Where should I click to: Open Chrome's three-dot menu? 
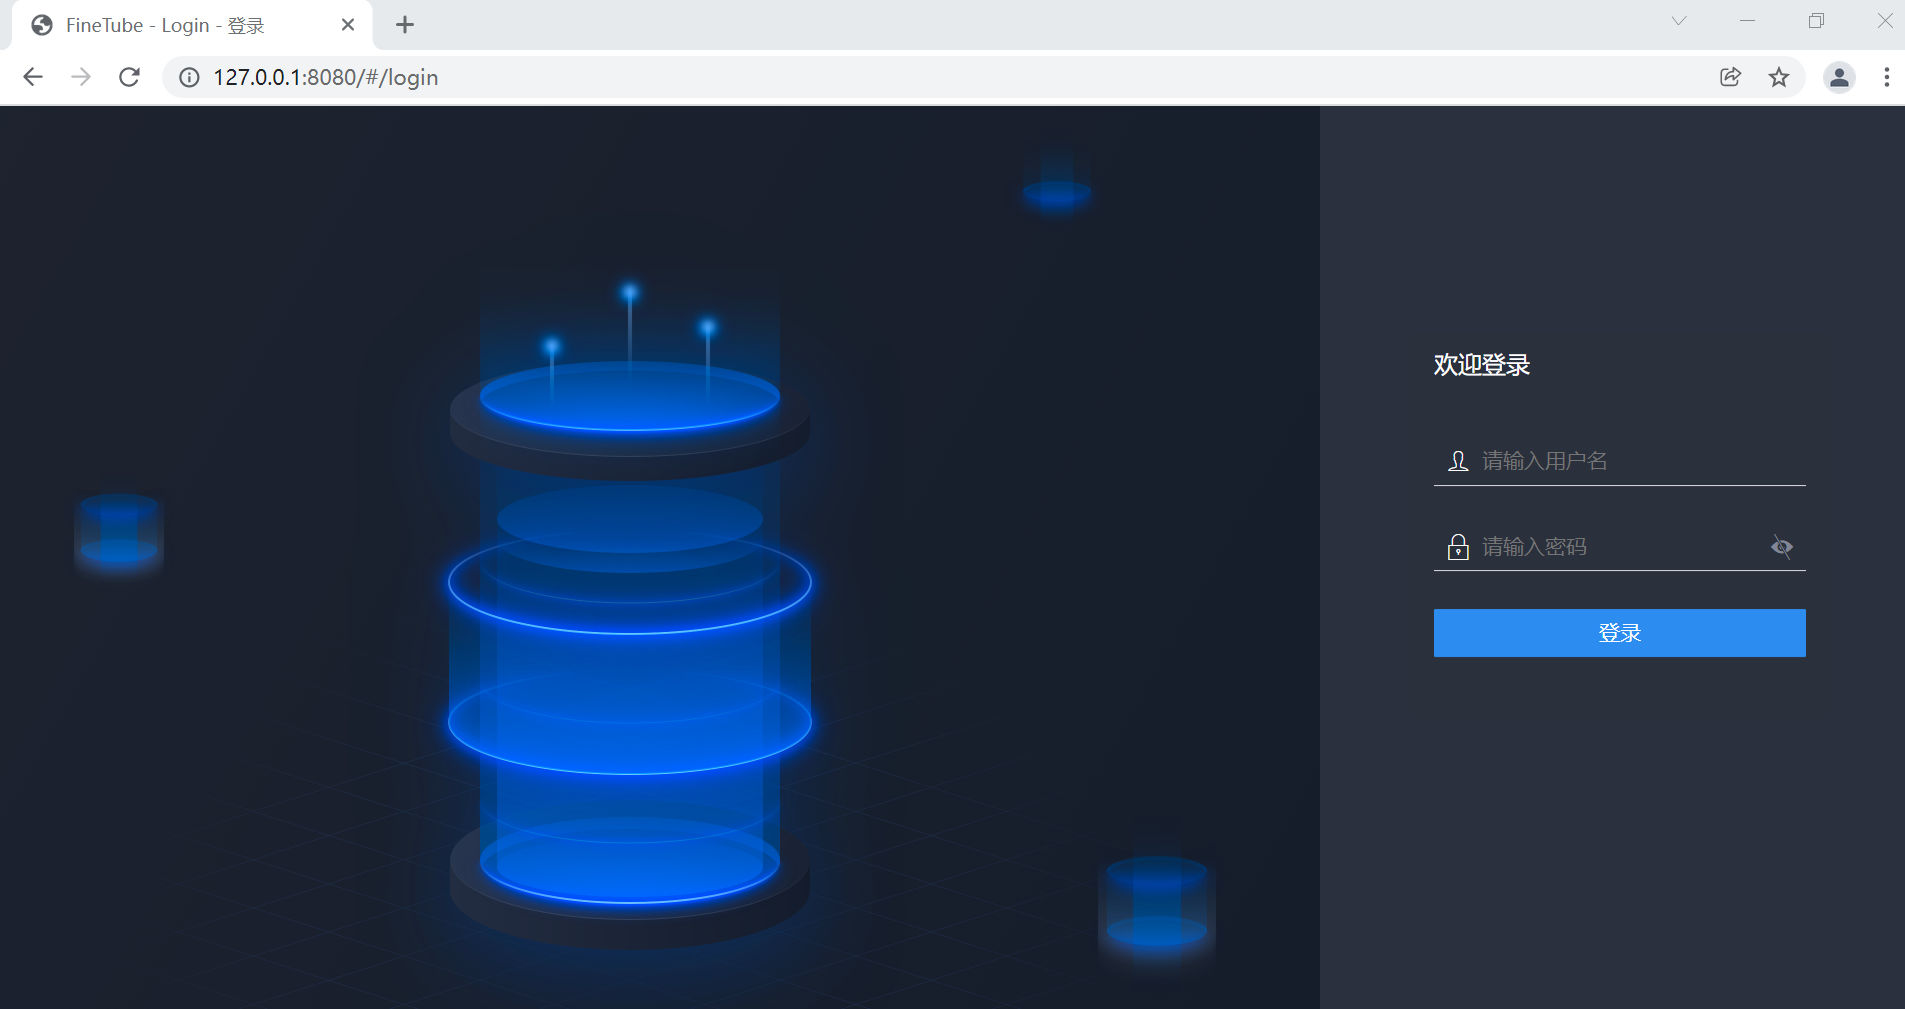pyautogui.click(x=1886, y=77)
